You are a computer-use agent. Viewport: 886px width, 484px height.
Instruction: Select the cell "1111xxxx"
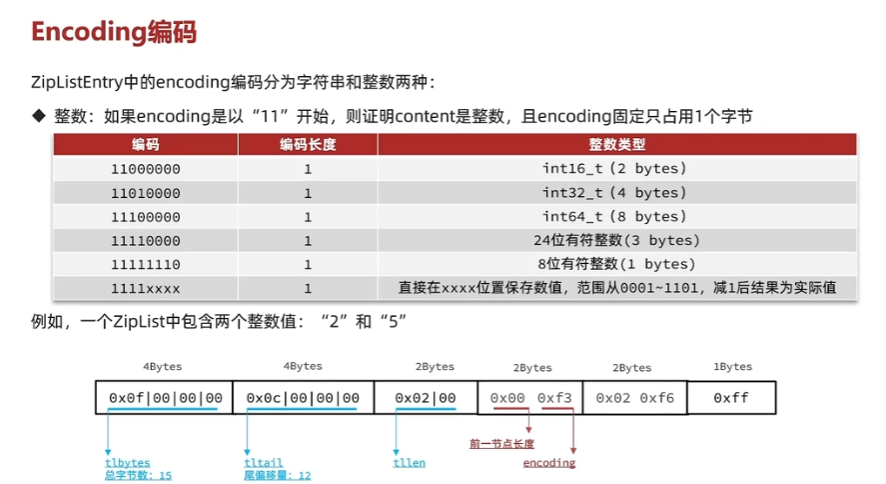(x=146, y=289)
